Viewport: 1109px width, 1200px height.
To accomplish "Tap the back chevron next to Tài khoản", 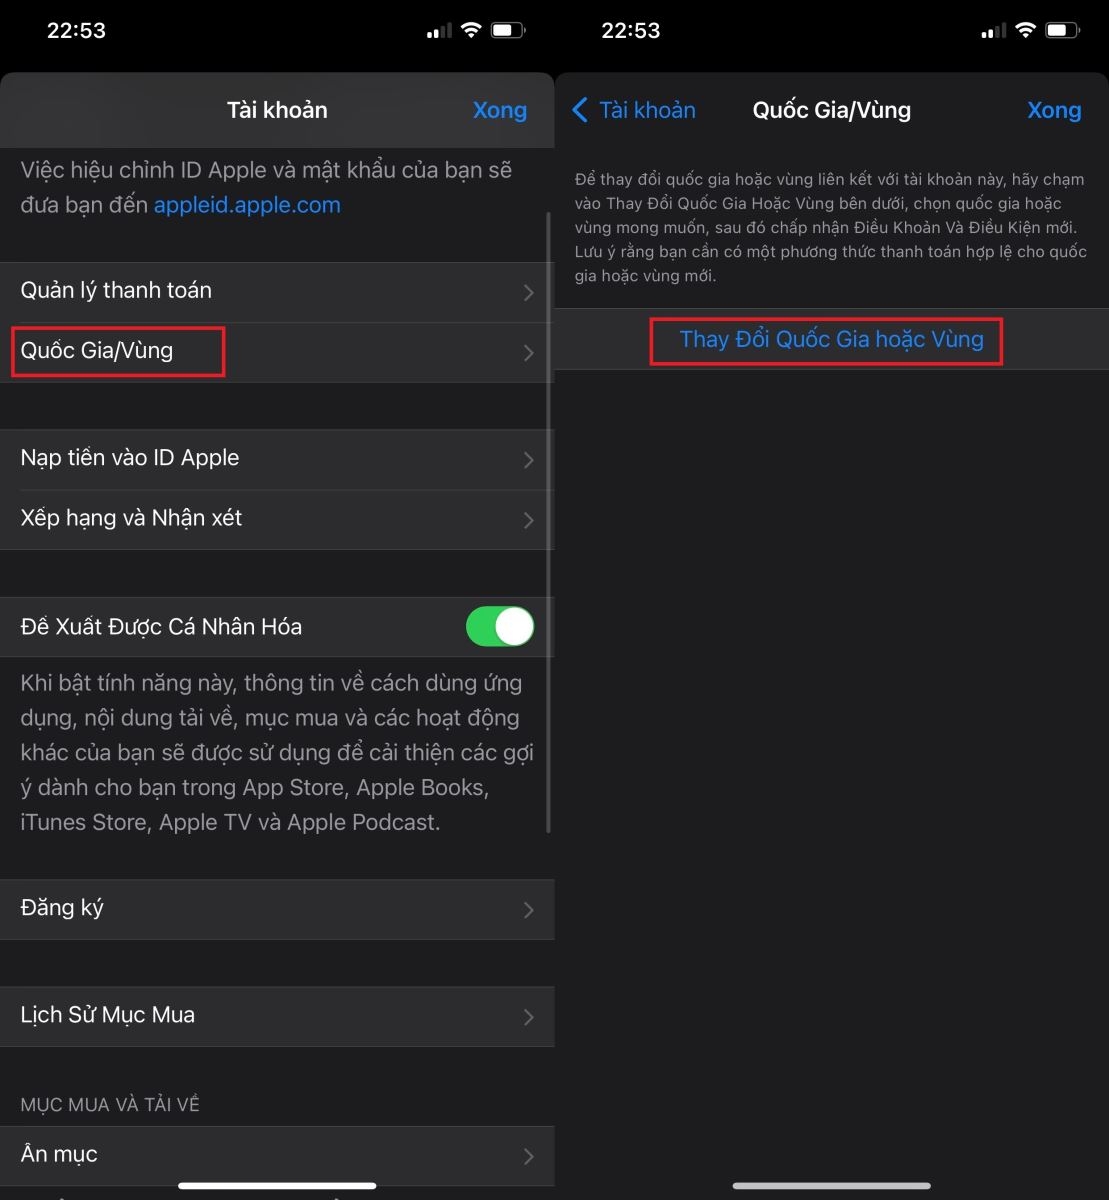I will [x=581, y=110].
